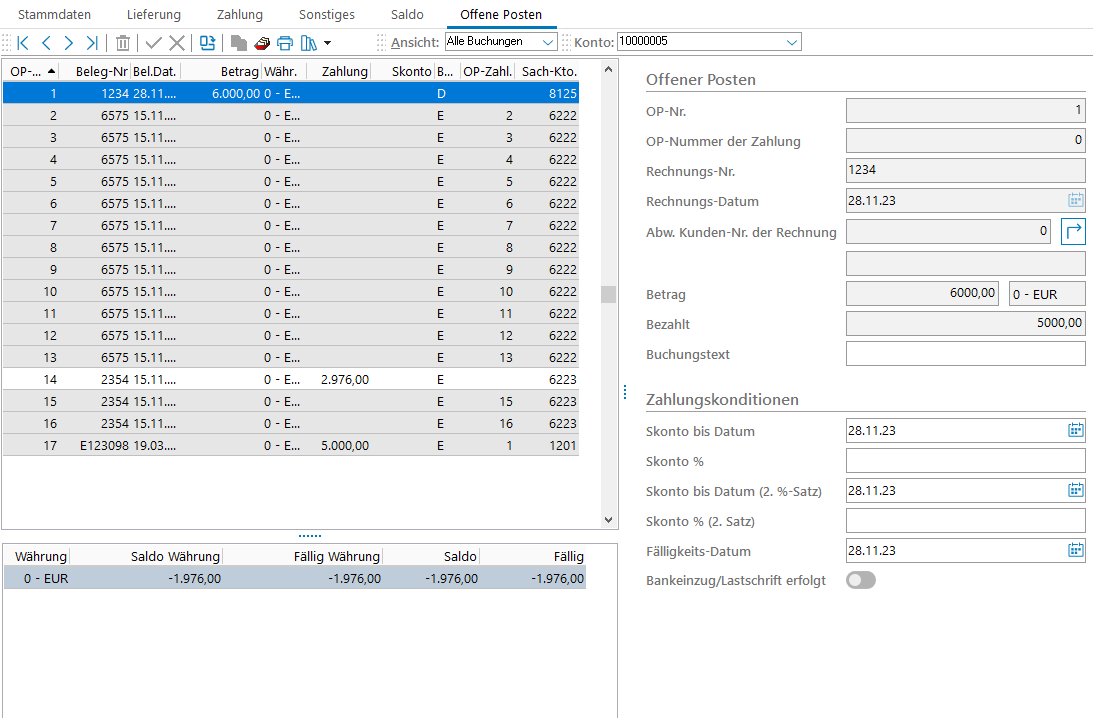
Task: Click into the Buchungstext field
Action: click(965, 354)
